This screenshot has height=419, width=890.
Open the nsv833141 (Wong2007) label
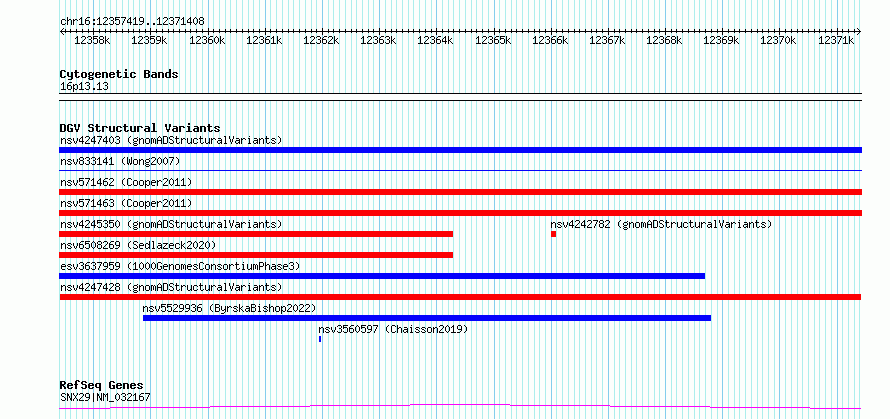[x=120, y=161]
